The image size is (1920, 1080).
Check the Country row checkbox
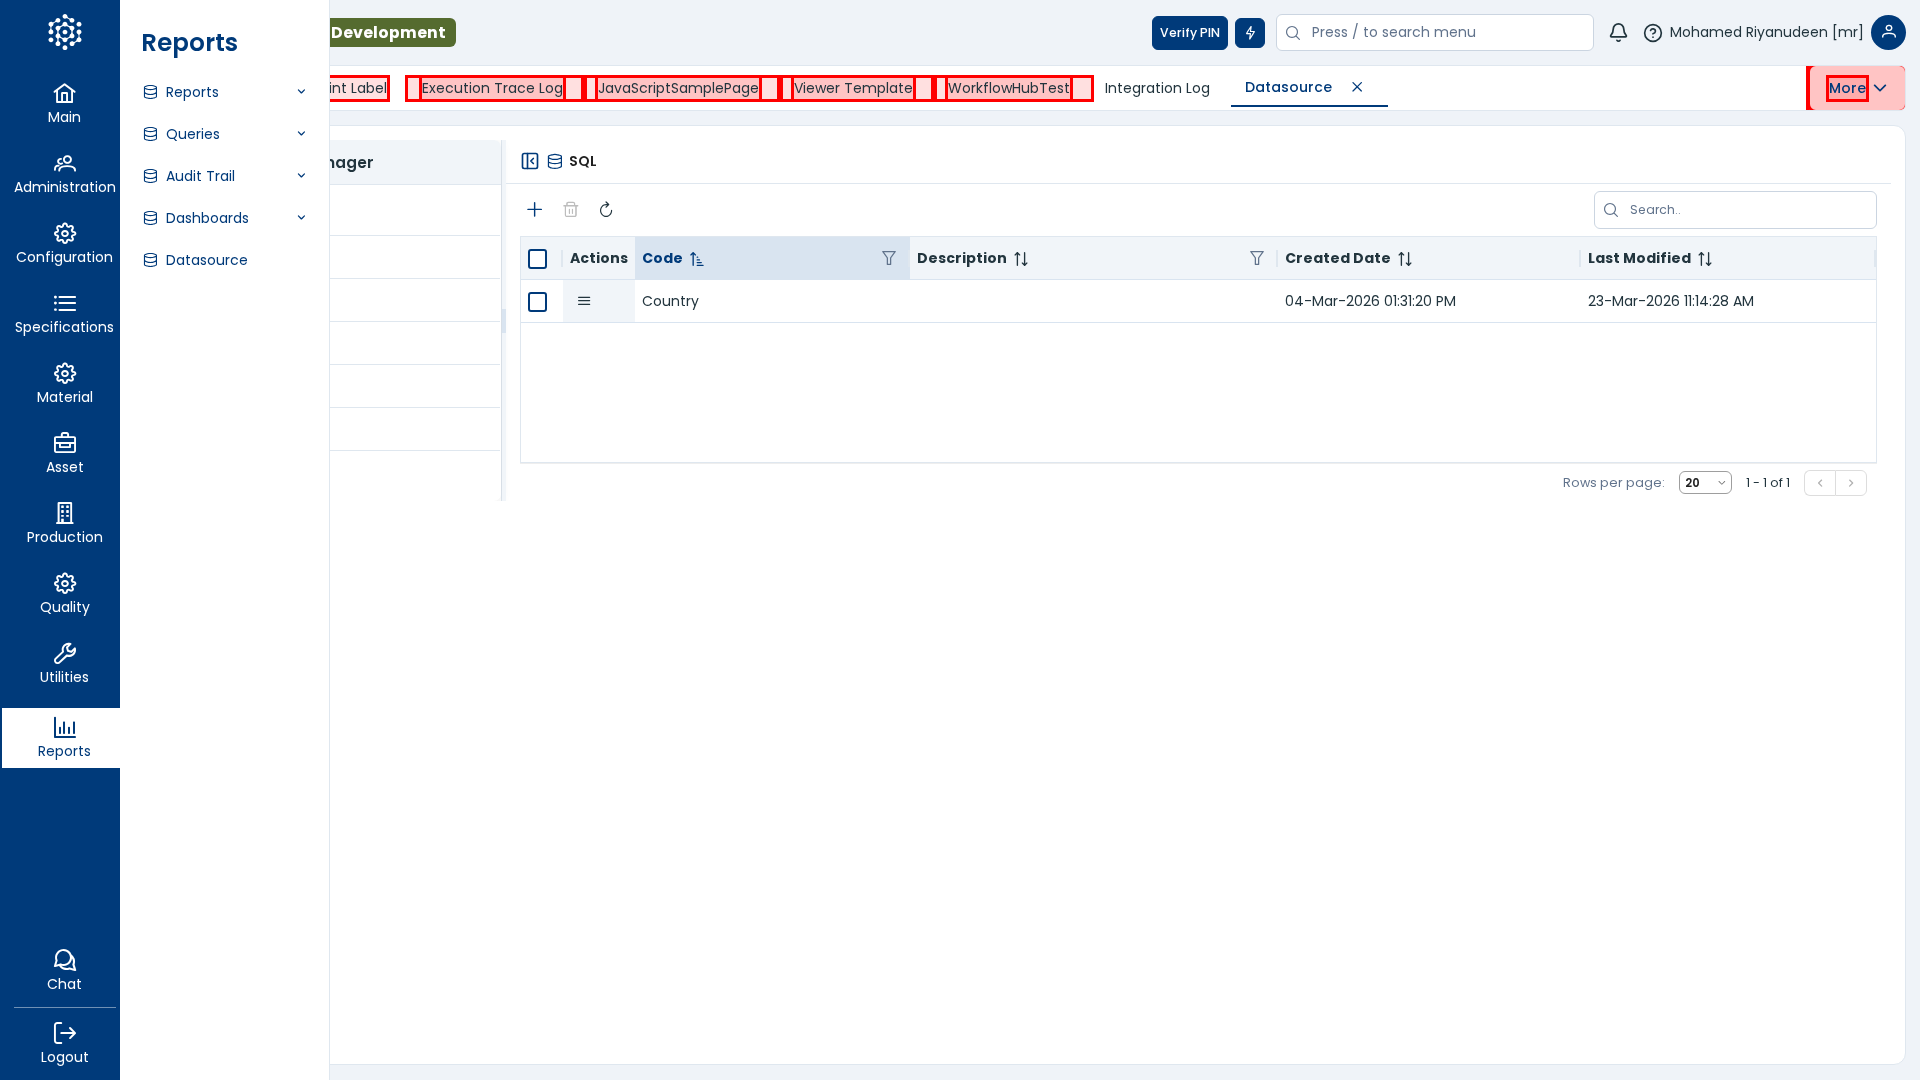[538, 302]
